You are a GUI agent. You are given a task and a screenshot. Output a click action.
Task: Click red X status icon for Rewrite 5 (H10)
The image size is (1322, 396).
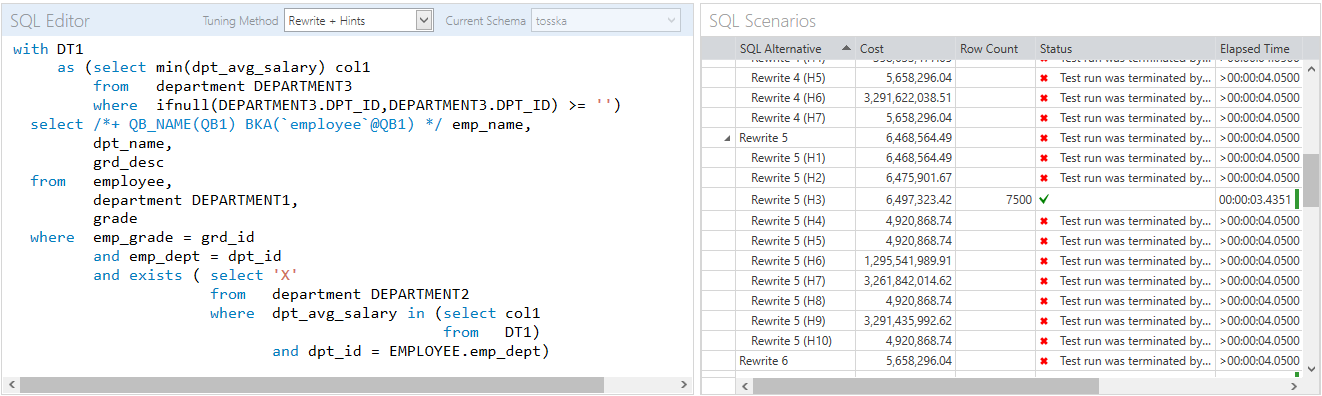pyautogui.click(x=1044, y=341)
